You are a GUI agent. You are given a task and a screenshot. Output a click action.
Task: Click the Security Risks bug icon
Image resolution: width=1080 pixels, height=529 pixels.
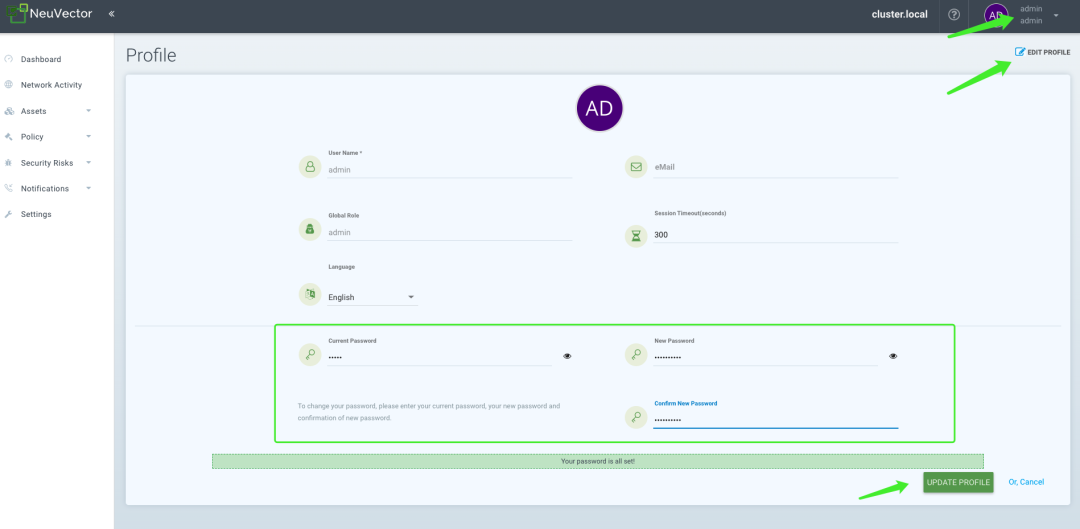[9, 163]
